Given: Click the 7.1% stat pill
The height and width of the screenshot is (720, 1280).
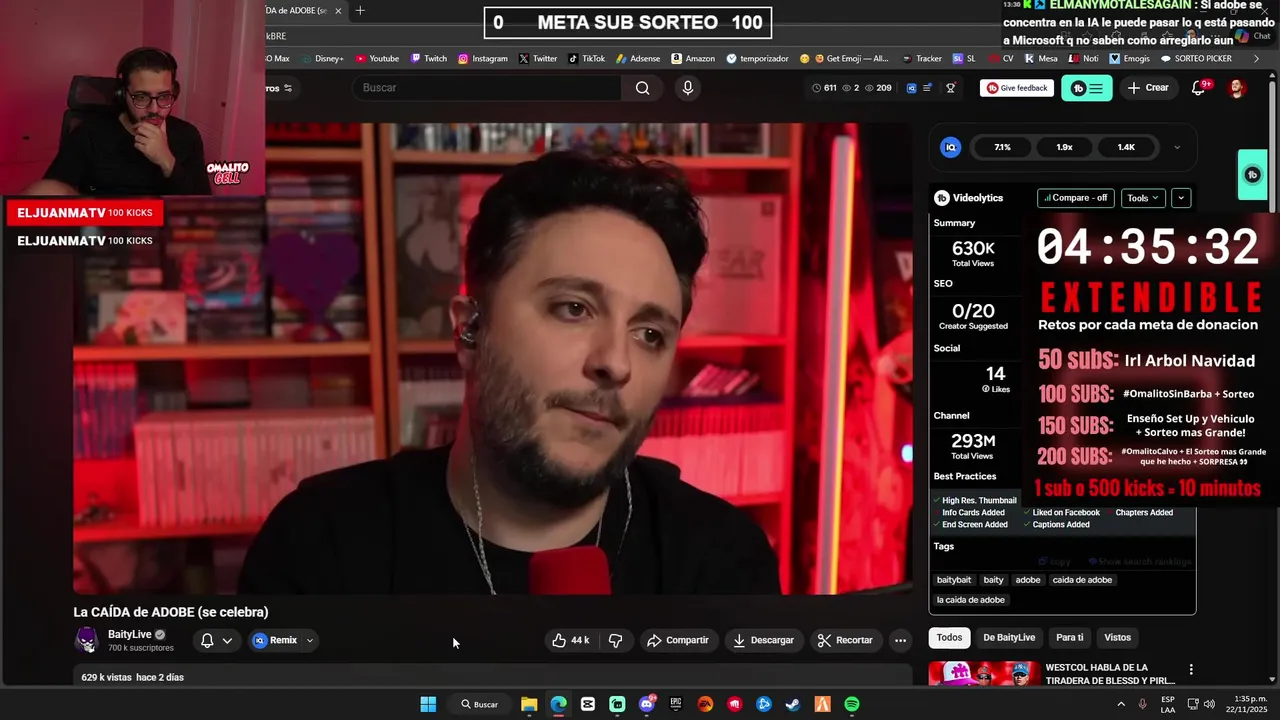Looking at the screenshot, I should [x=1002, y=147].
